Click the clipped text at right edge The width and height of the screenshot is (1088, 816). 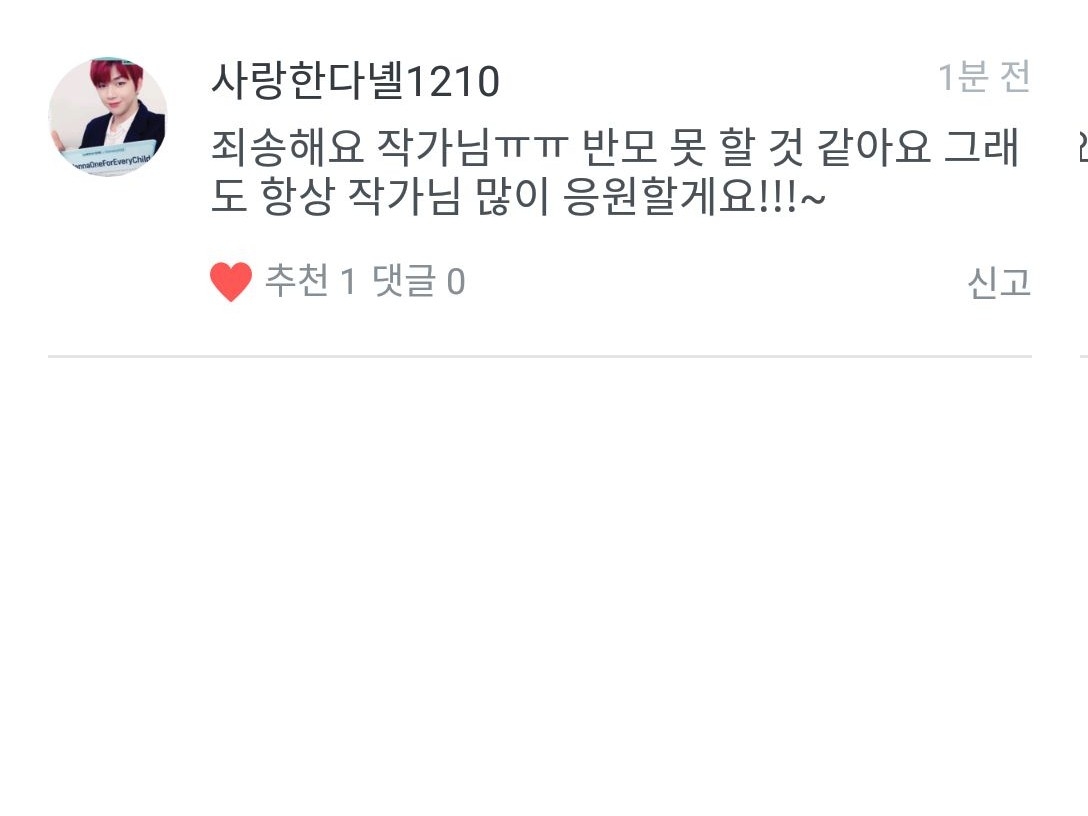1083,147
